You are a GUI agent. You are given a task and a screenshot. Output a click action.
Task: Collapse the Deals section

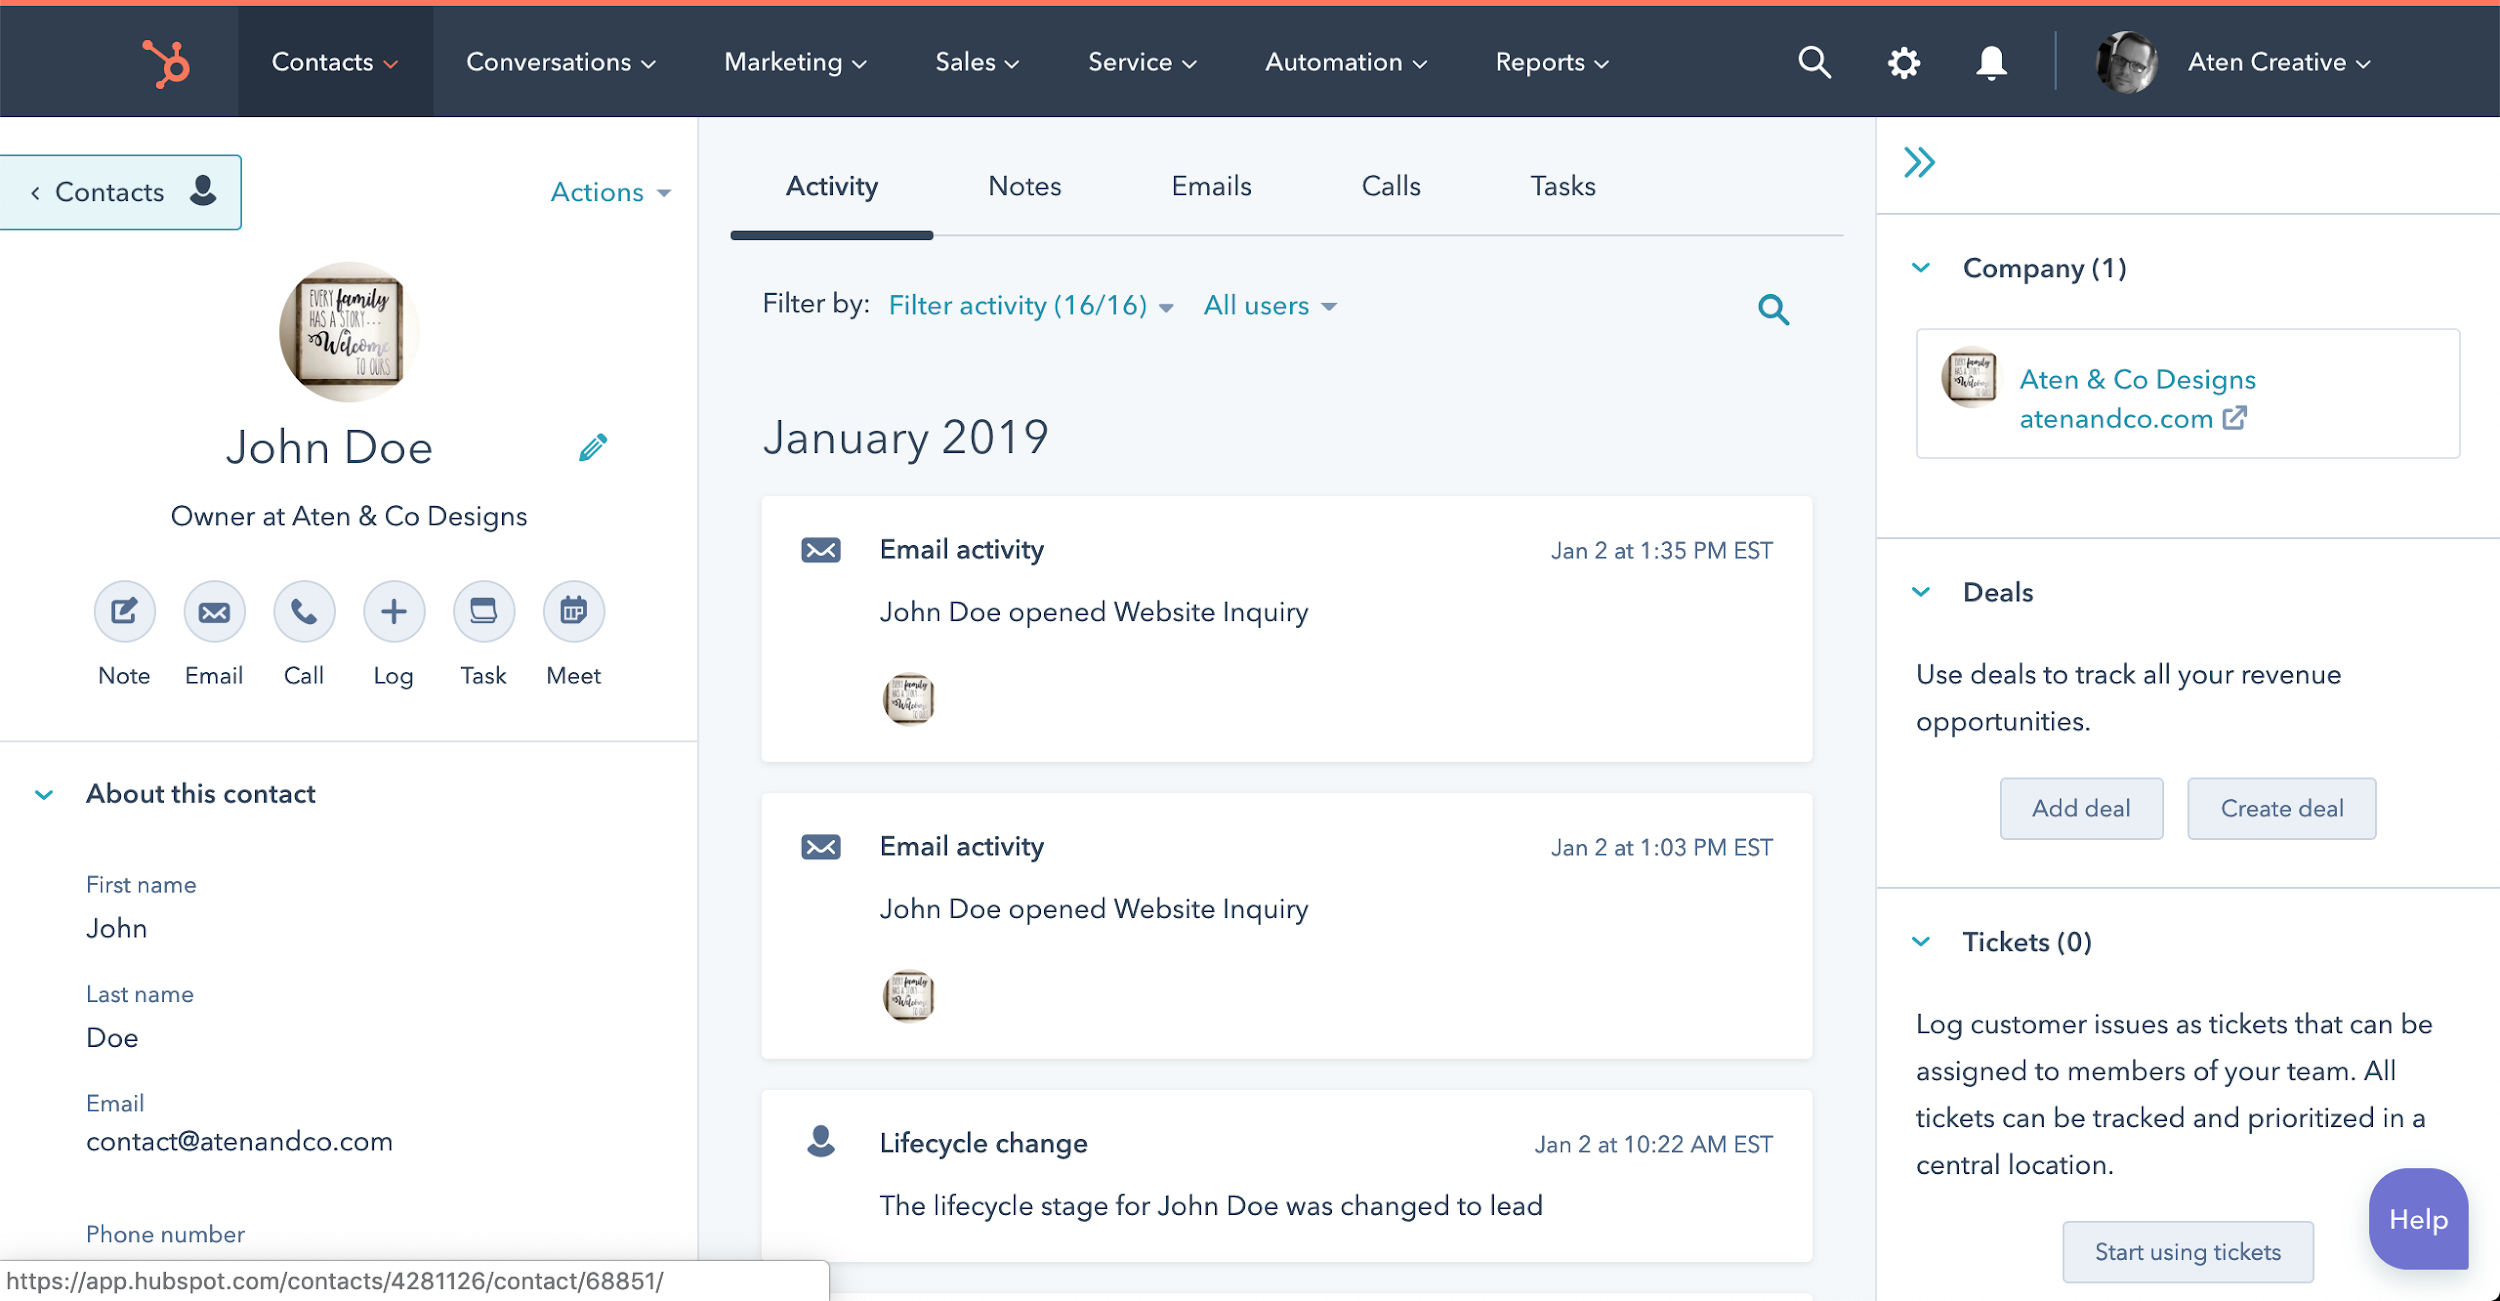click(1921, 592)
